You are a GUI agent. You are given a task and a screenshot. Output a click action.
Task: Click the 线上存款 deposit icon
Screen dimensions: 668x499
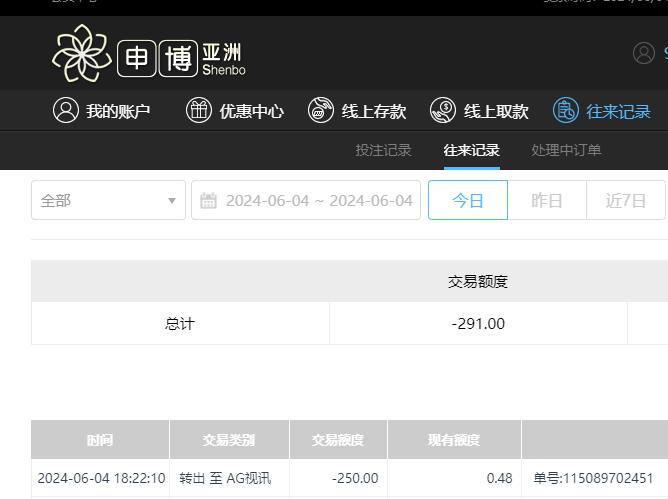coord(321,110)
